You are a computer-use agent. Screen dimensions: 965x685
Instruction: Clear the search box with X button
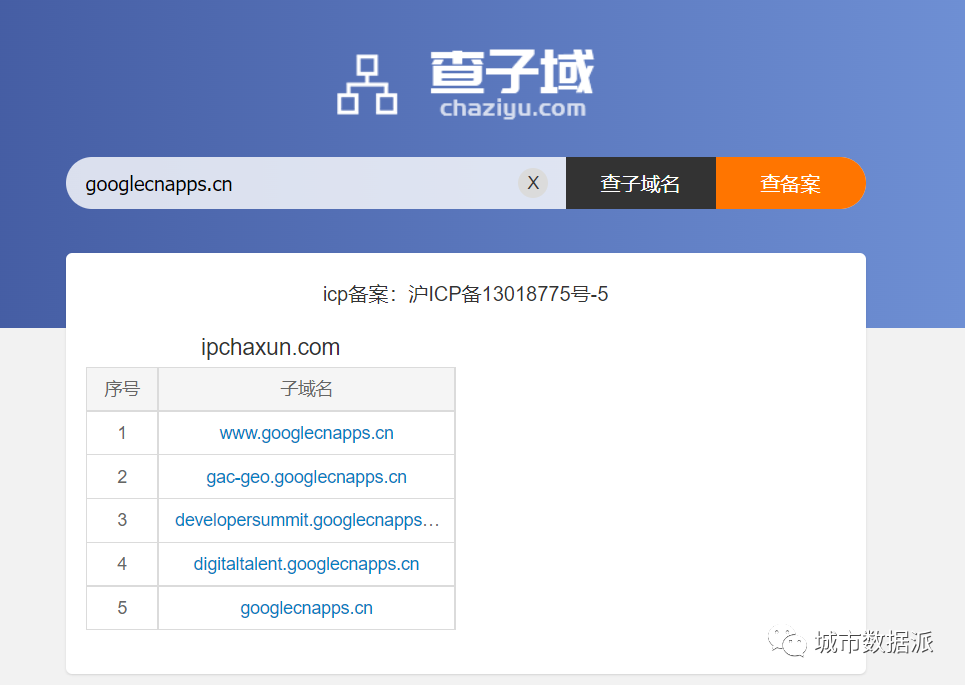[x=533, y=183]
